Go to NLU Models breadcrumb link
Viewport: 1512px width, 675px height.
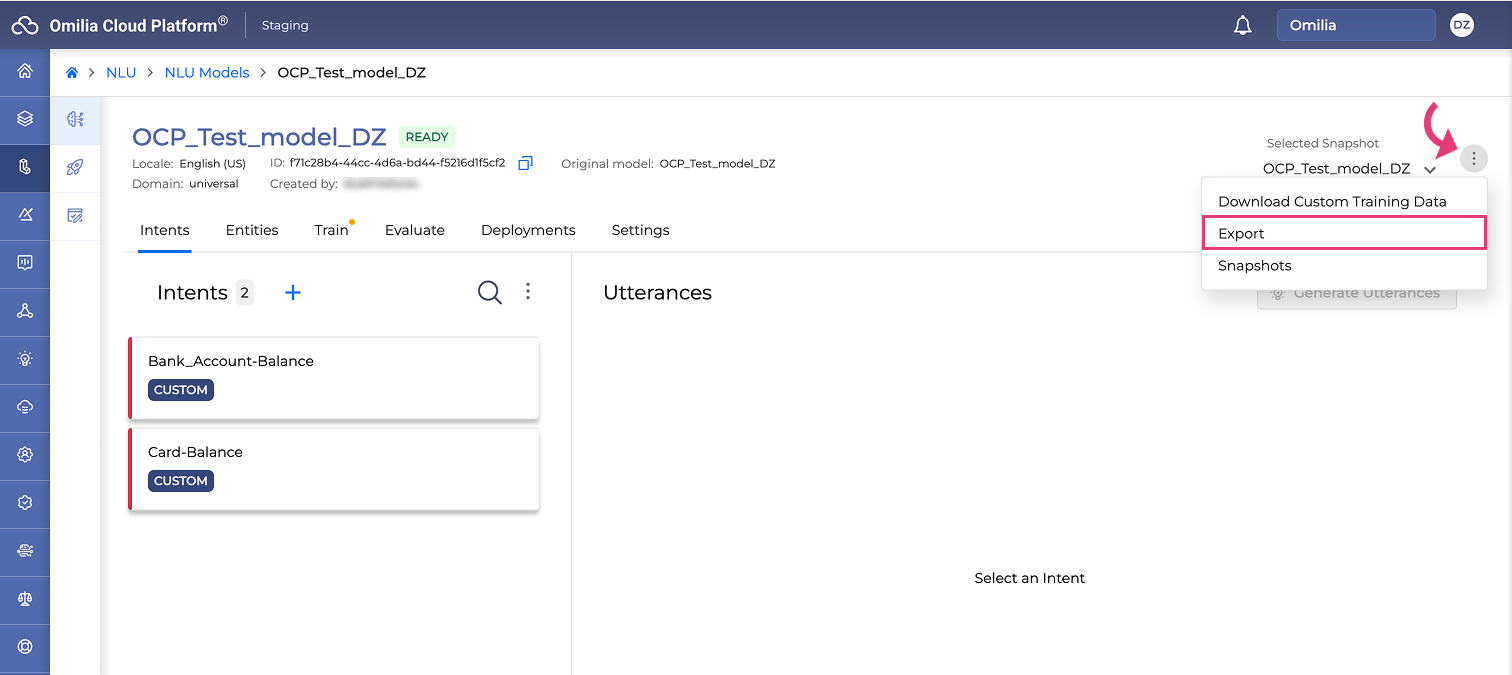[x=207, y=73]
